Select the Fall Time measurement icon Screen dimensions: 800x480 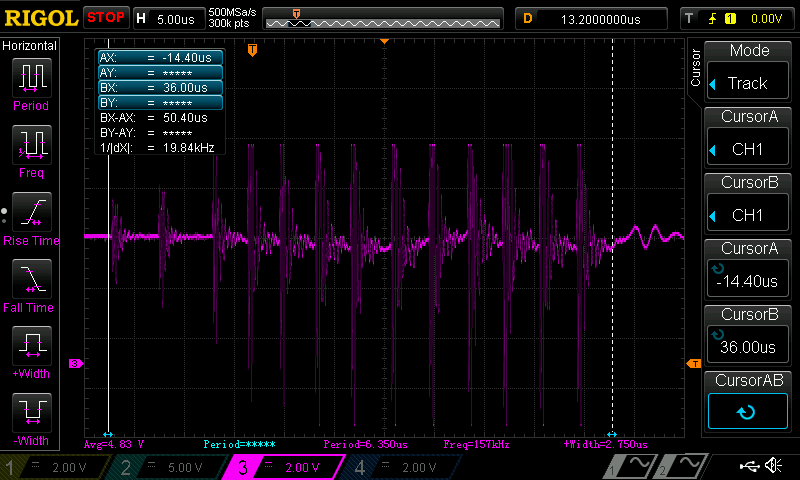30,280
